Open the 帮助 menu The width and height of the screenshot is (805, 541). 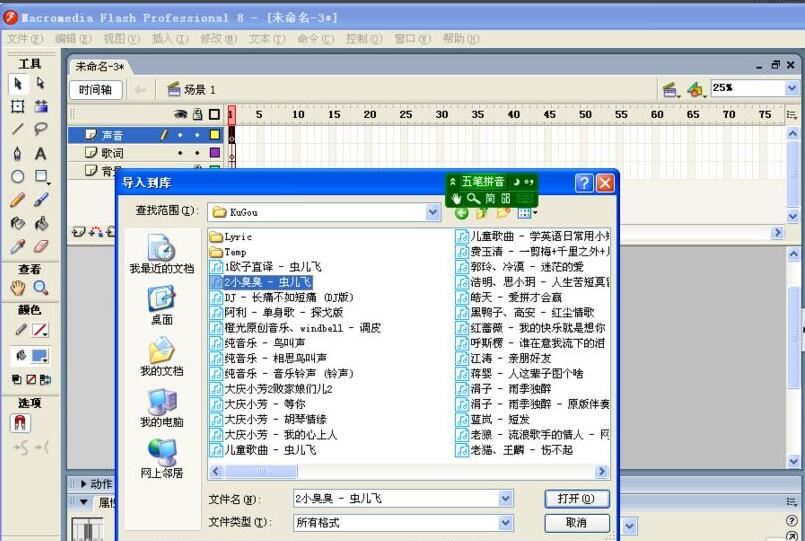[x=461, y=38]
